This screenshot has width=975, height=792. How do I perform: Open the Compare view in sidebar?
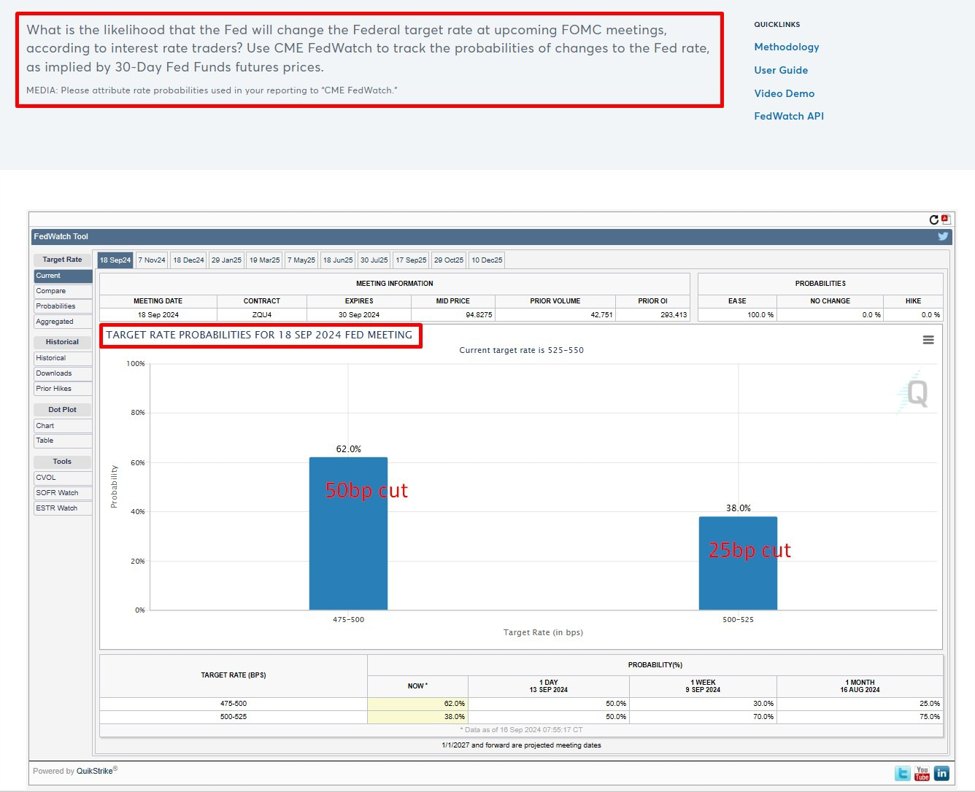point(49,291)
